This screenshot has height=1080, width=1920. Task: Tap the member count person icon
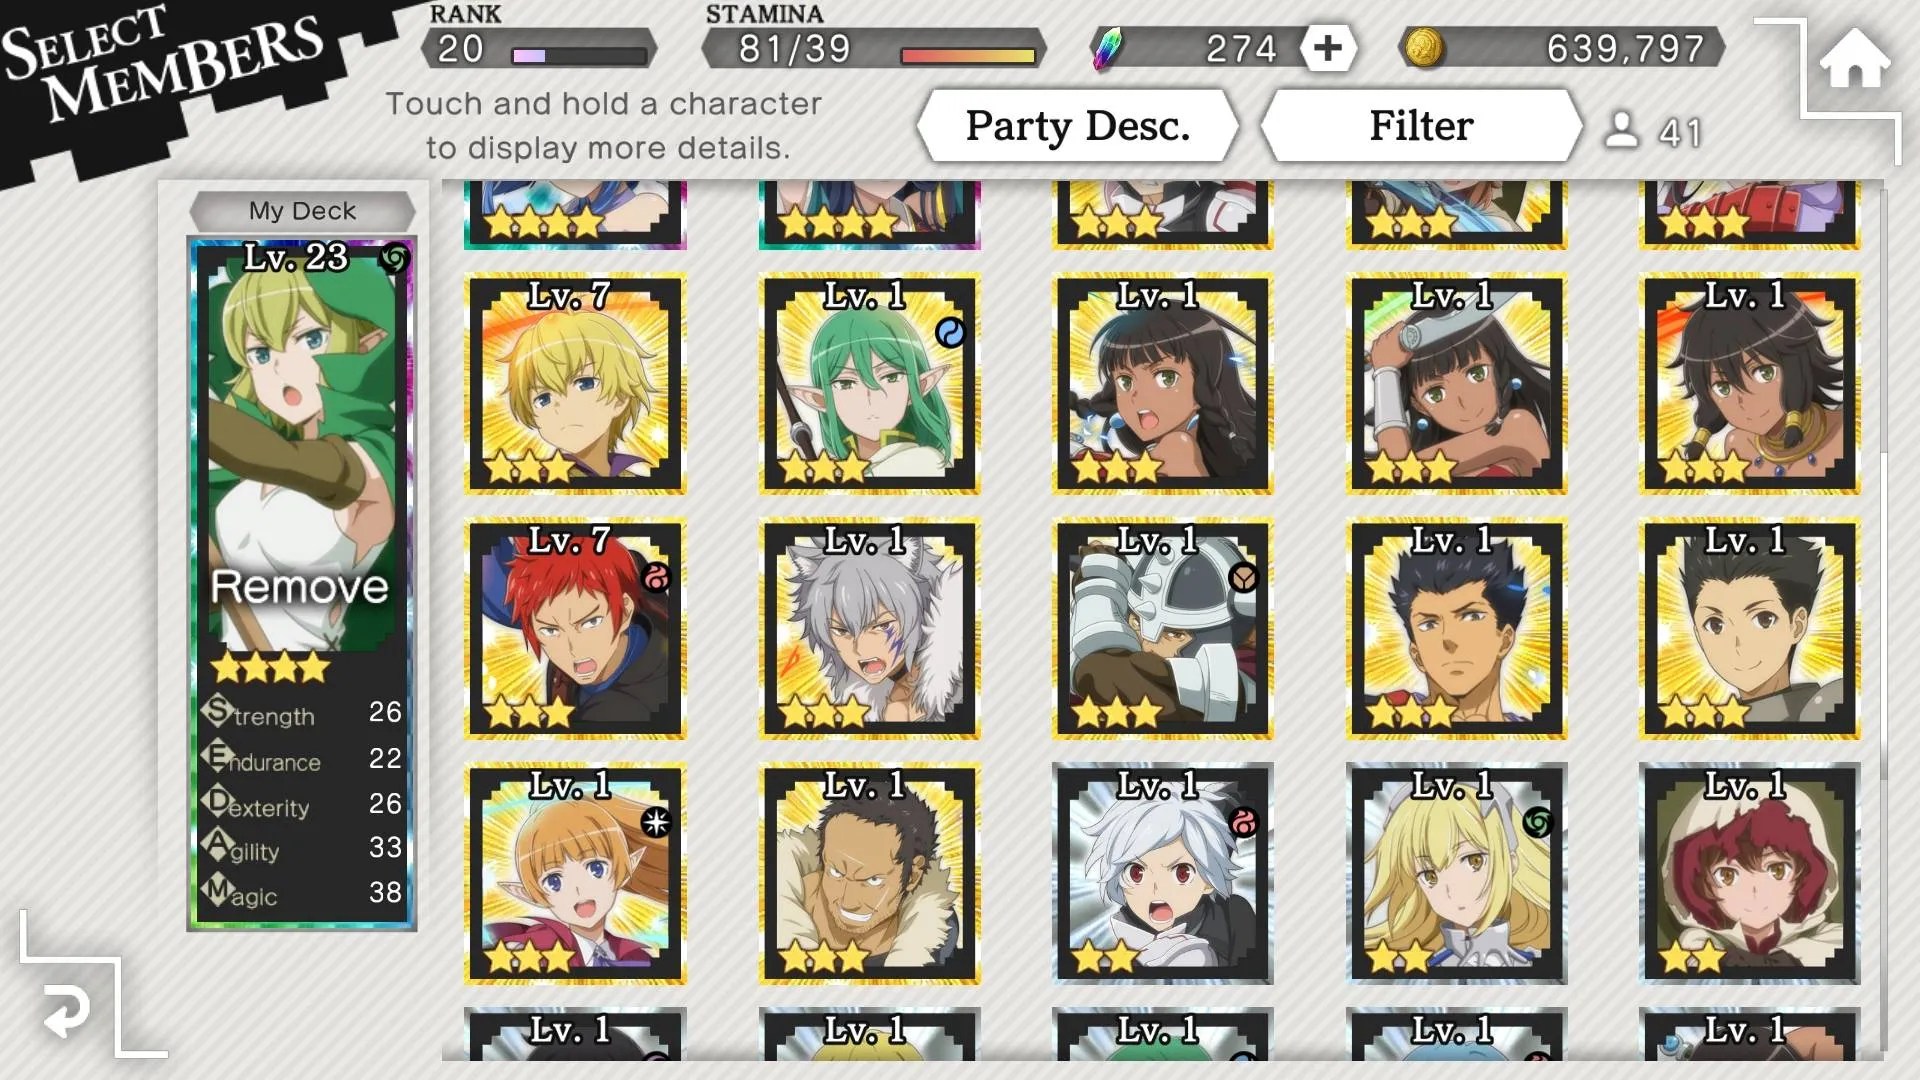1621,130
